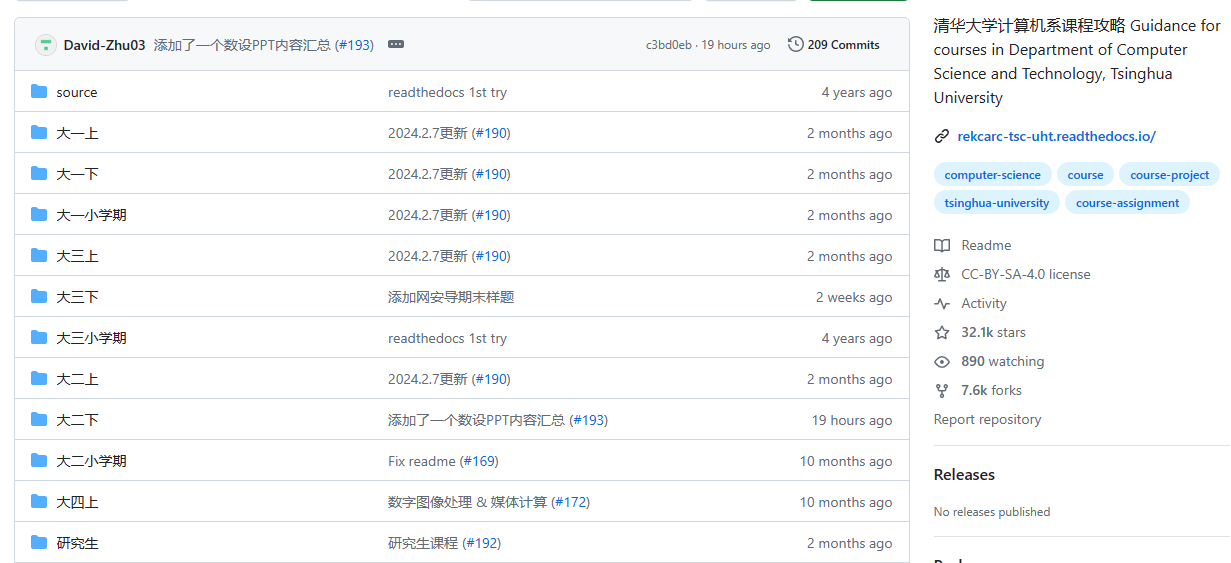The width and height of the screenshot is (1231, 563).
Task: Click the 大三上 folder icon
Action: pyautogui.click(x=39, y=256)
